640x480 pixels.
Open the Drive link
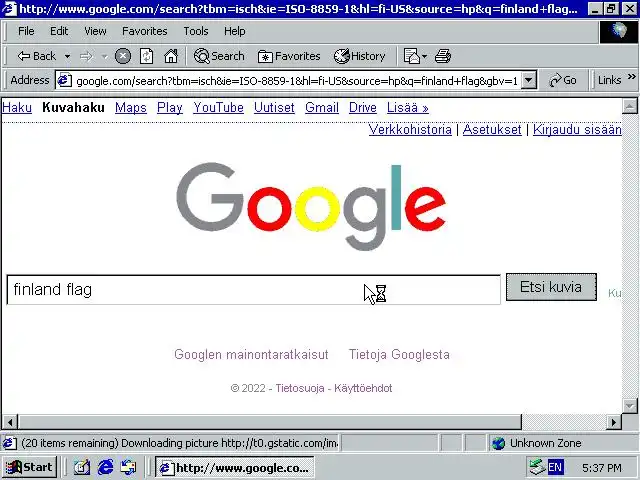362,107
